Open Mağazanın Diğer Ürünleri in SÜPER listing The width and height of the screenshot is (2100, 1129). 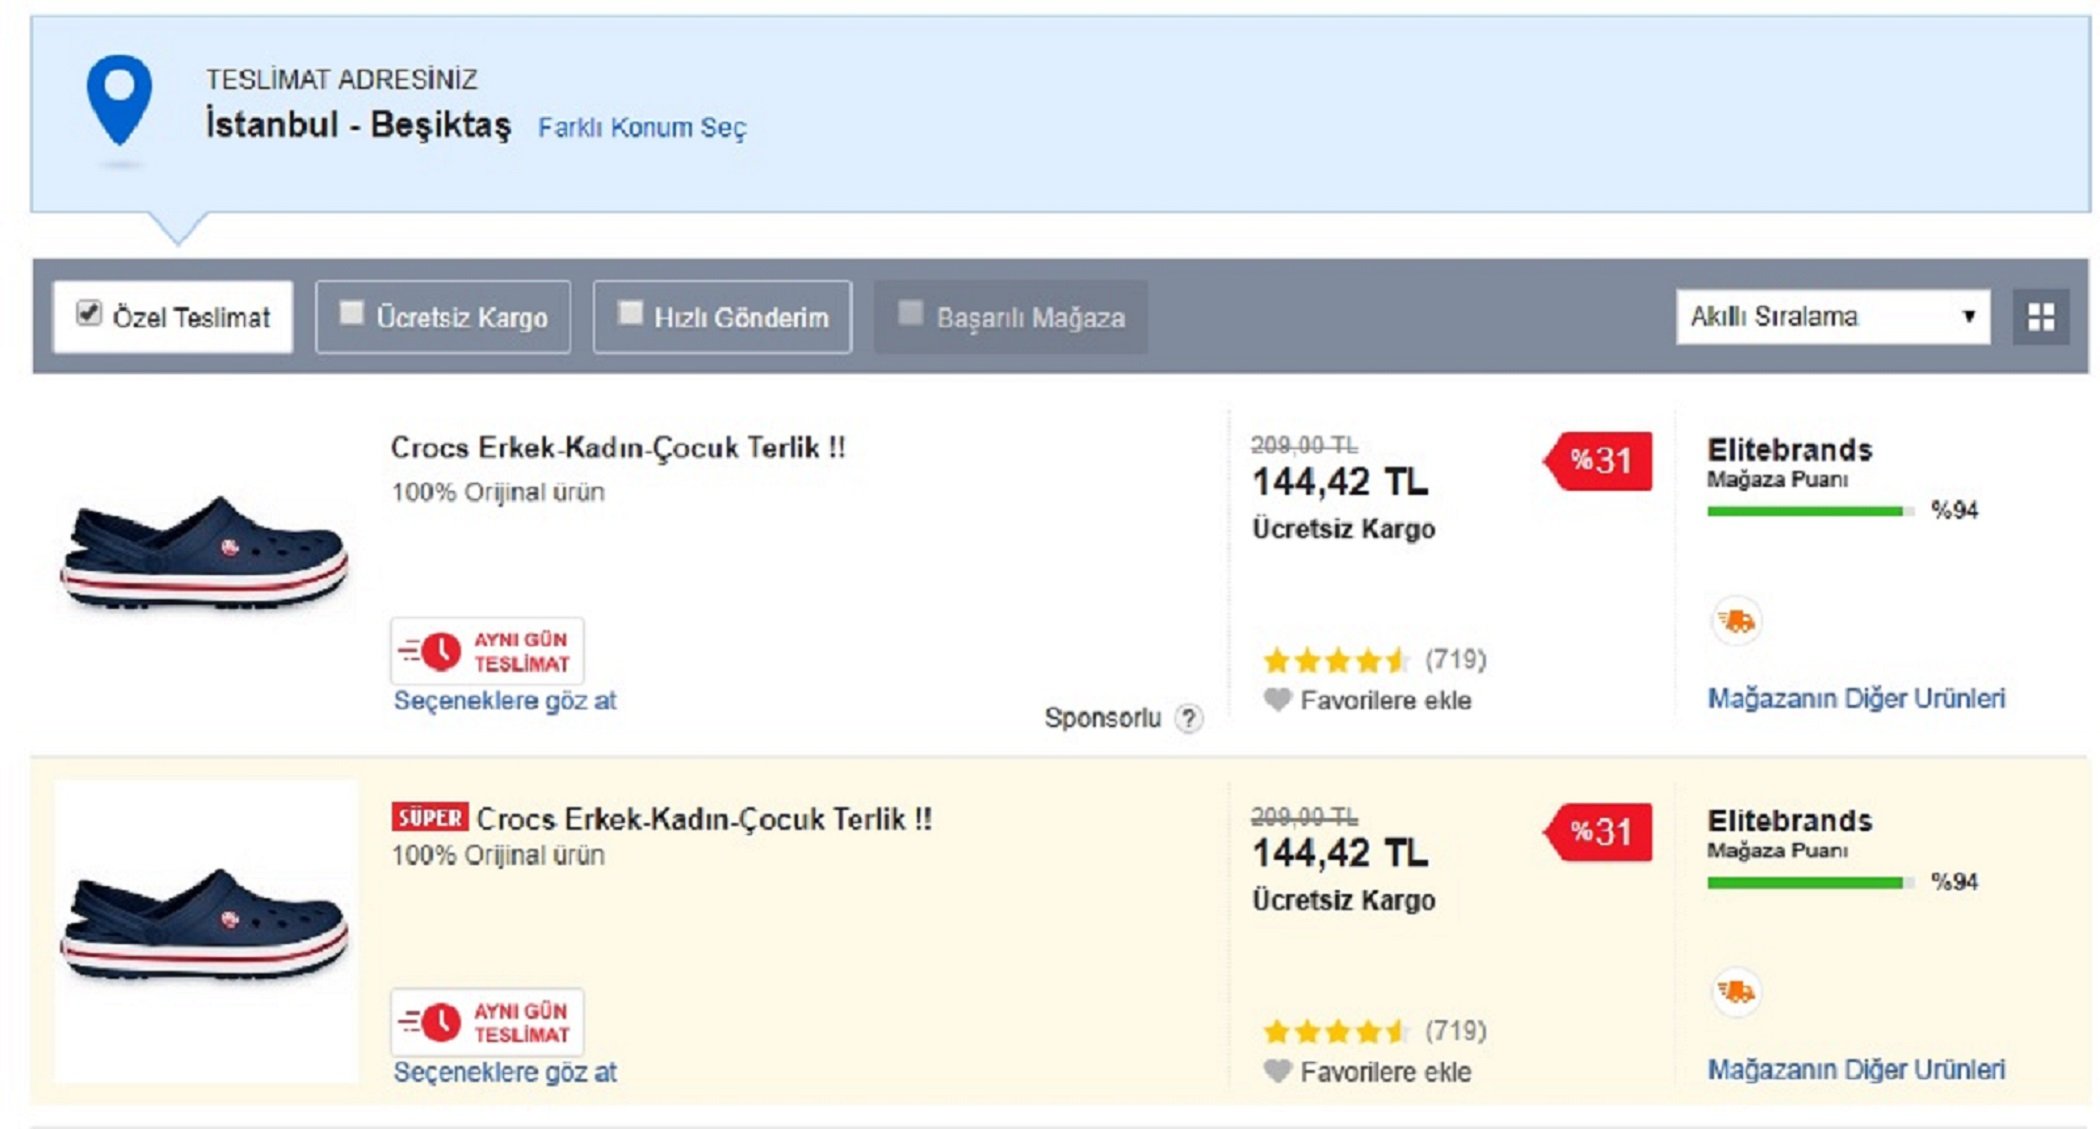point(1856,1069)
